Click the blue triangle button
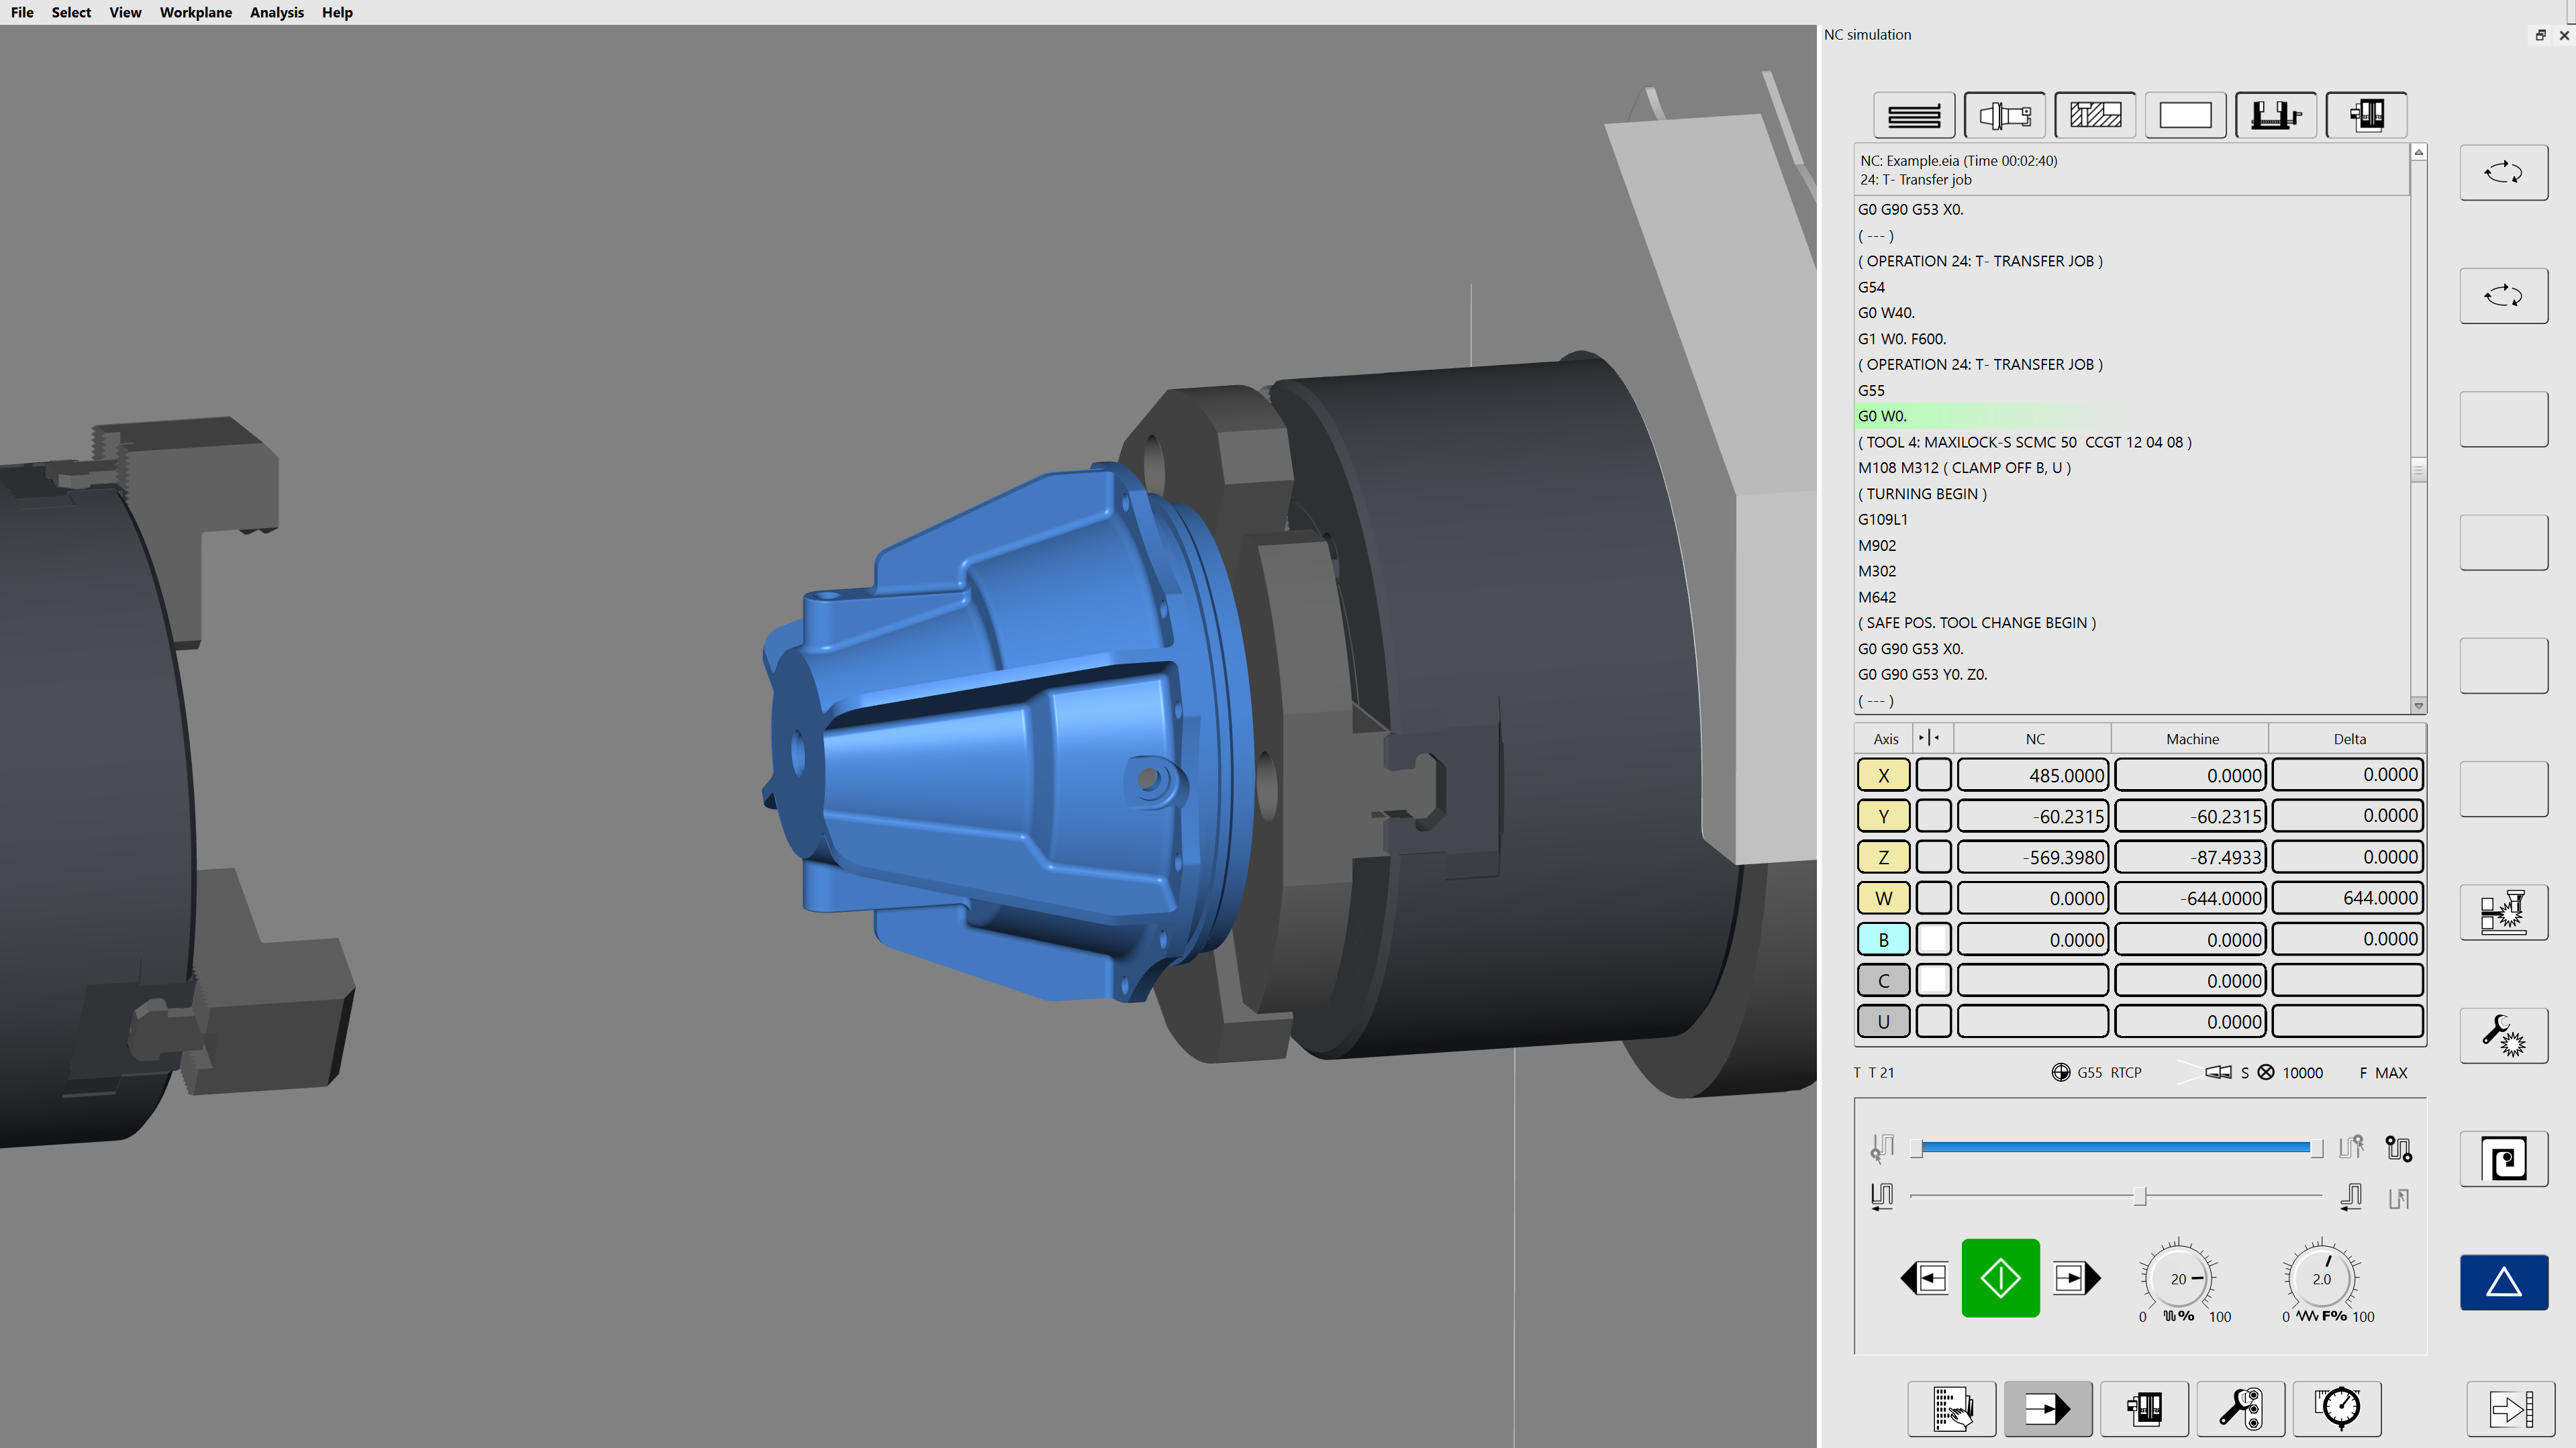Image resolution: width=2576 pixels, height=1448 pixels. tap(2503, 1282)
